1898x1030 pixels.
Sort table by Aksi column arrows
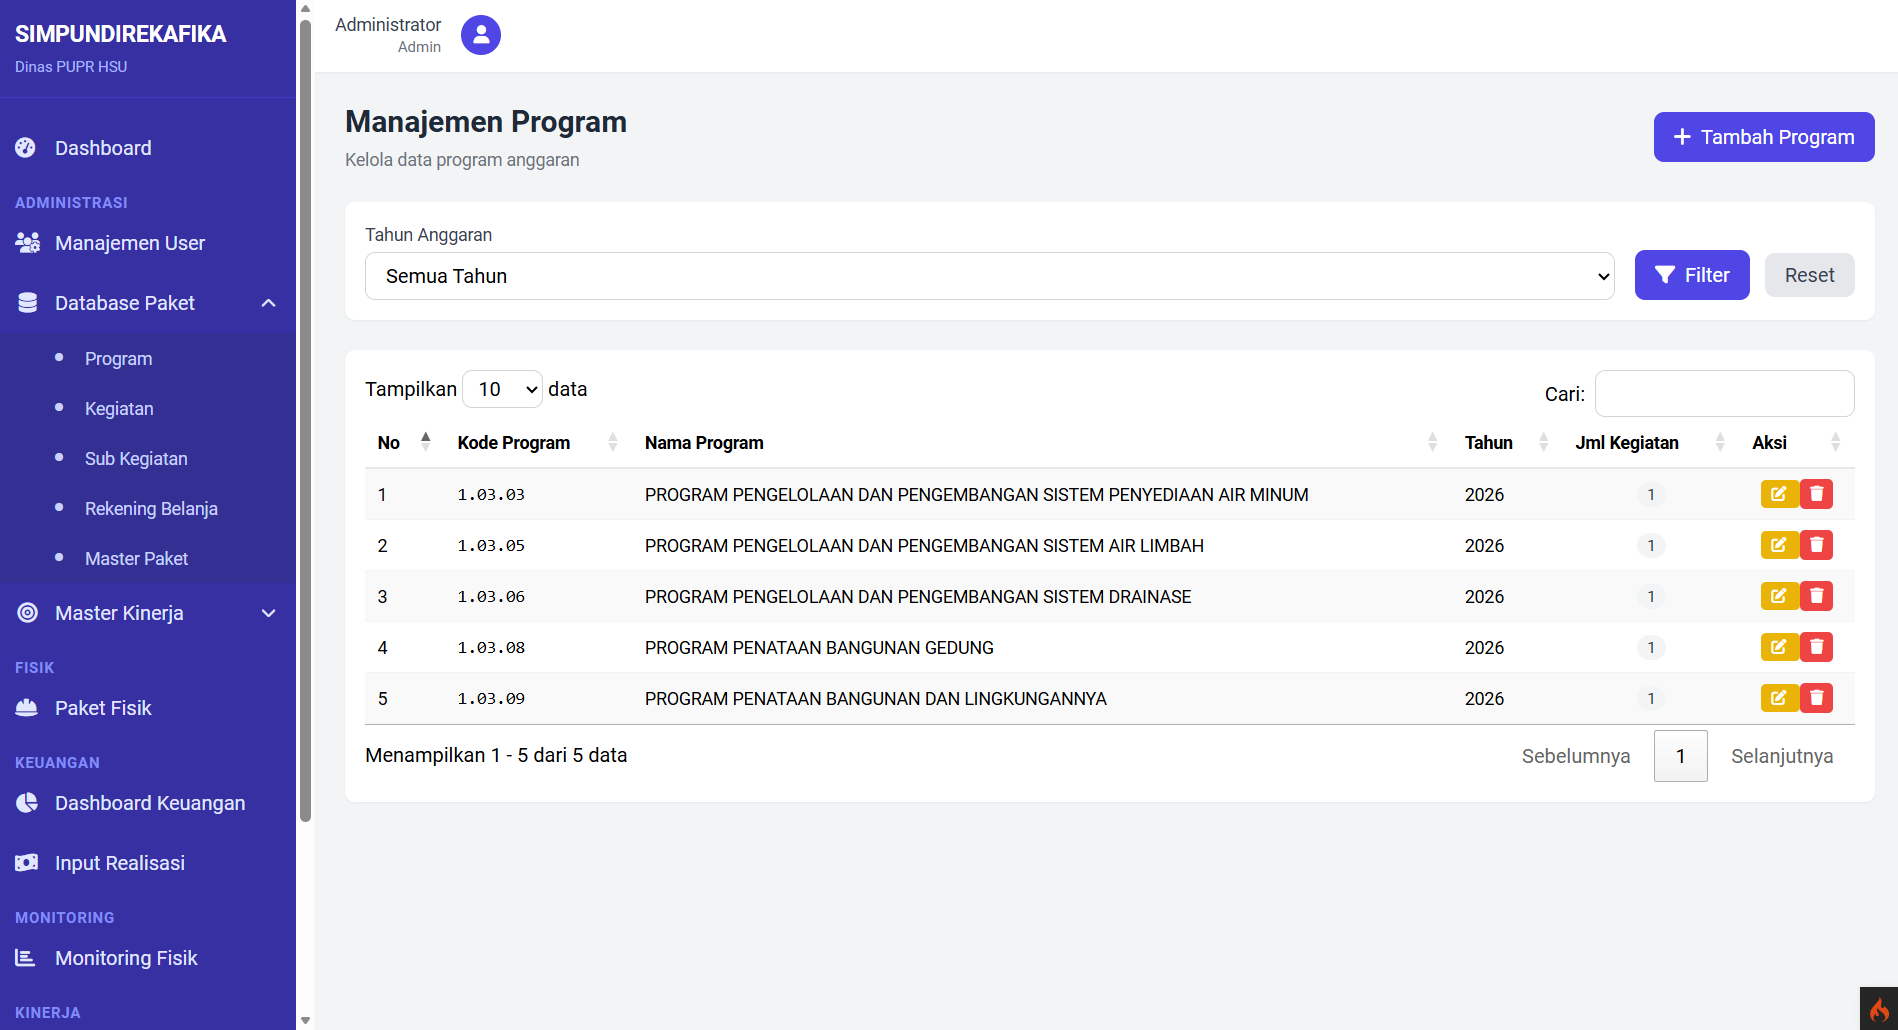[1835, 442]
